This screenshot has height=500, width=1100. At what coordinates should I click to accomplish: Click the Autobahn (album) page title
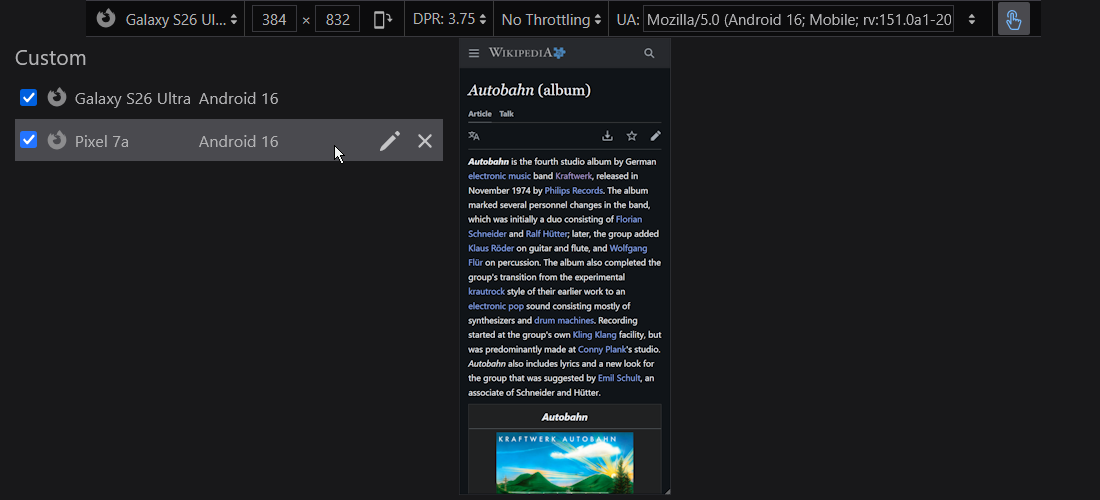click(x=529, y=90)
